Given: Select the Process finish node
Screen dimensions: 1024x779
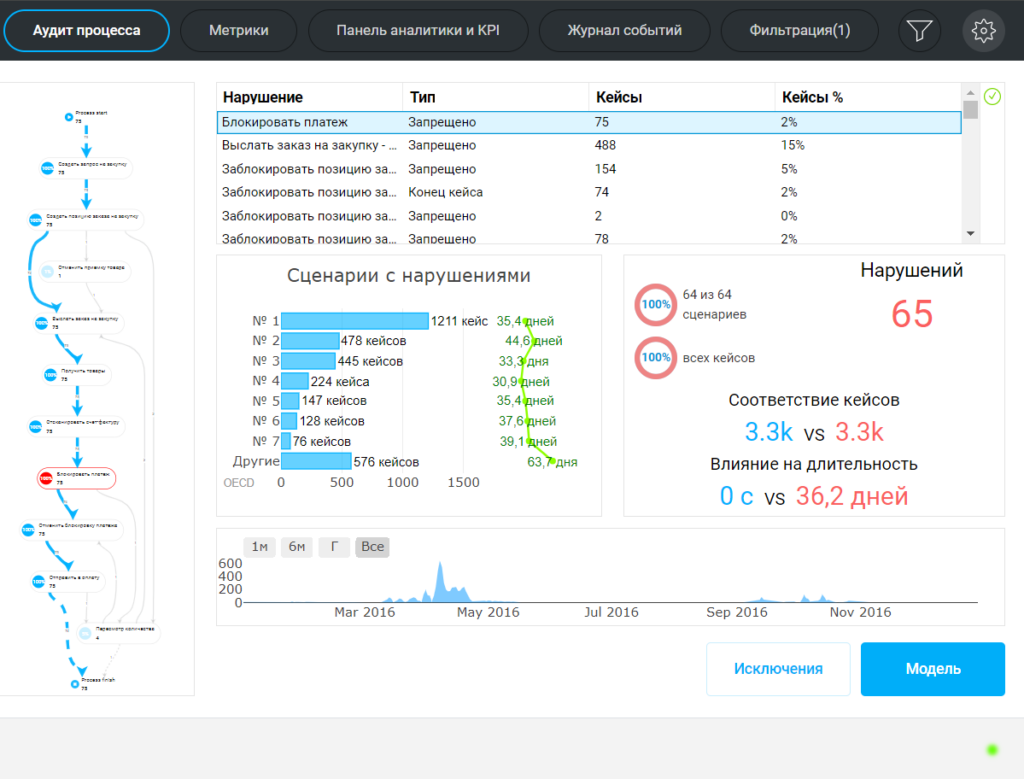Looking at the screenshot, I should (75, 684).
